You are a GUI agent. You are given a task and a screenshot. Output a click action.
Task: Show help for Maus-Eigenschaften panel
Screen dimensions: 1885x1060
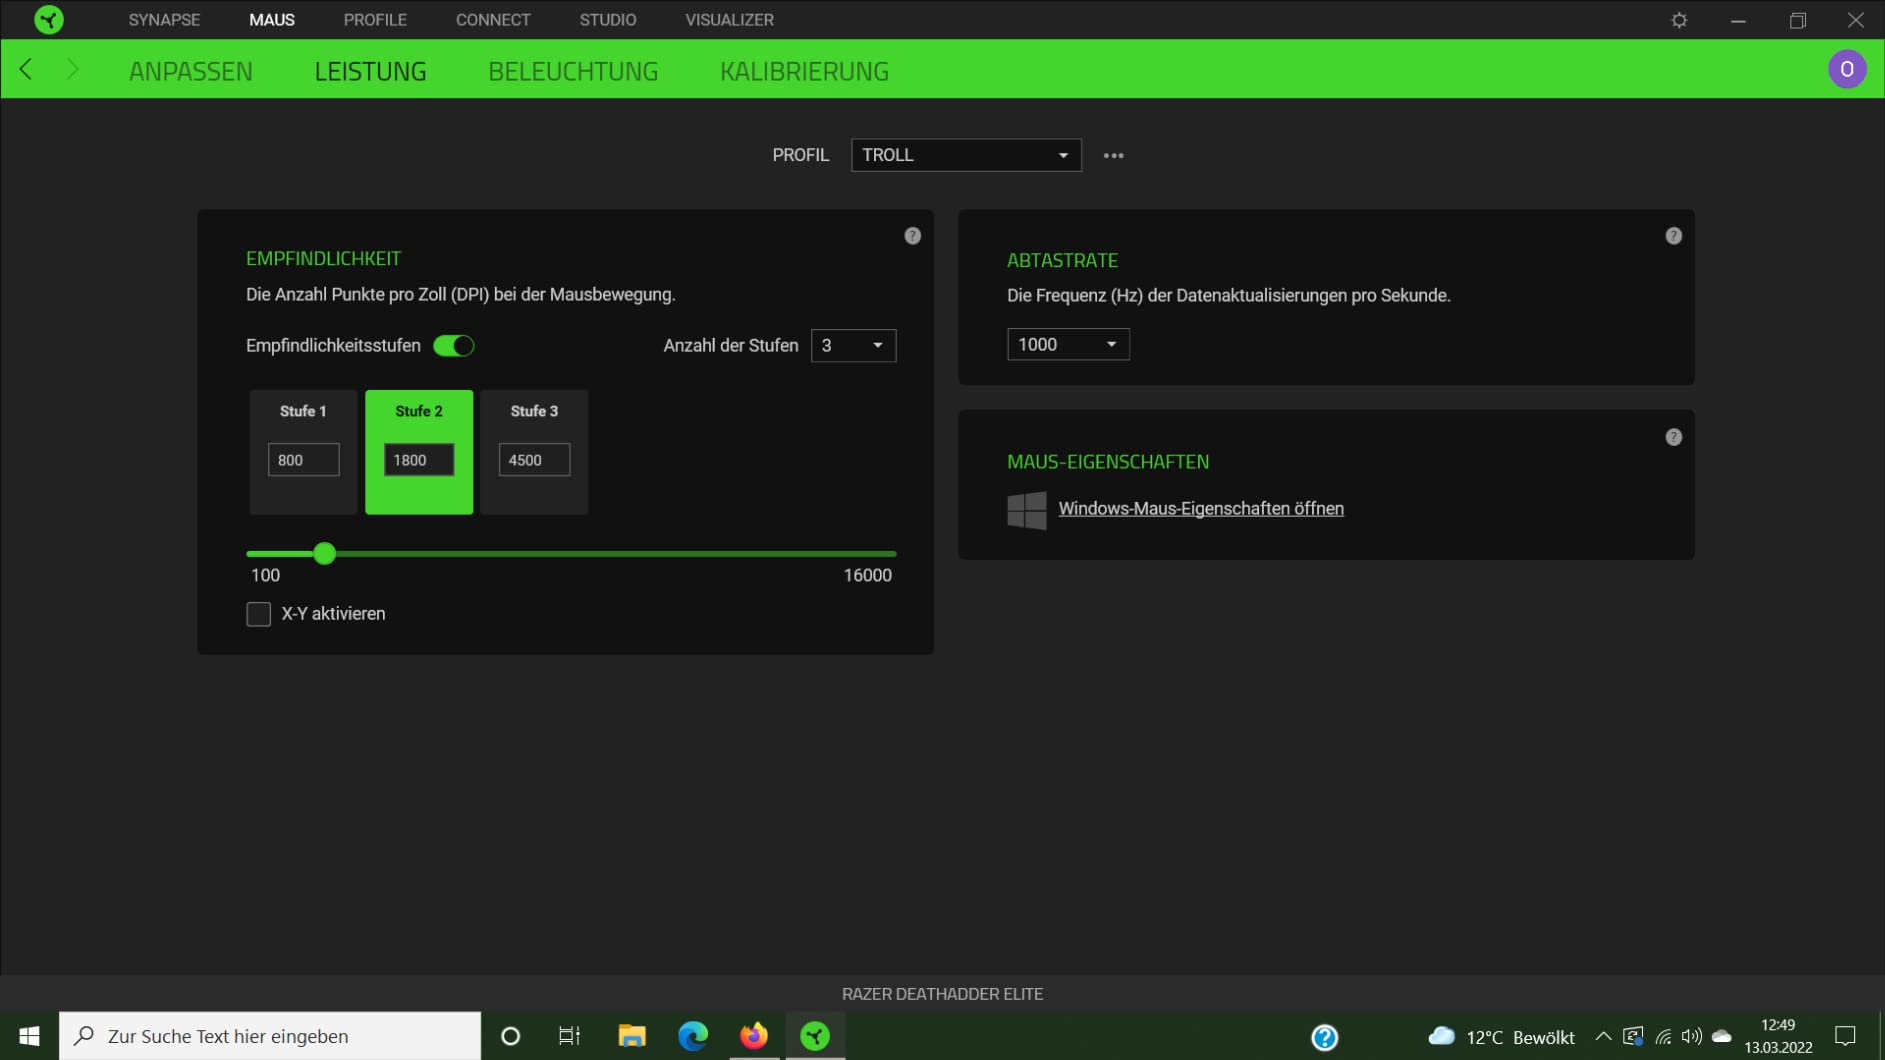tap(1673, 437)
